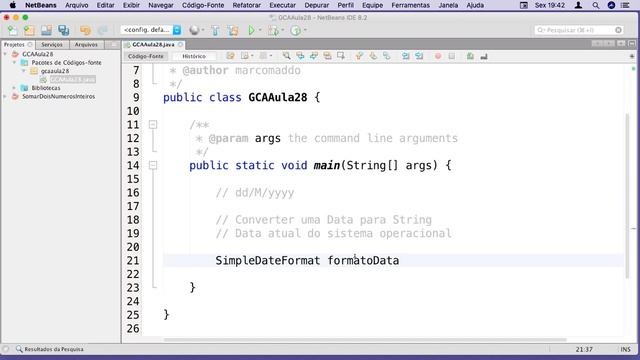
Task: Click the Pesquisar search field
Action: point(579,30)
